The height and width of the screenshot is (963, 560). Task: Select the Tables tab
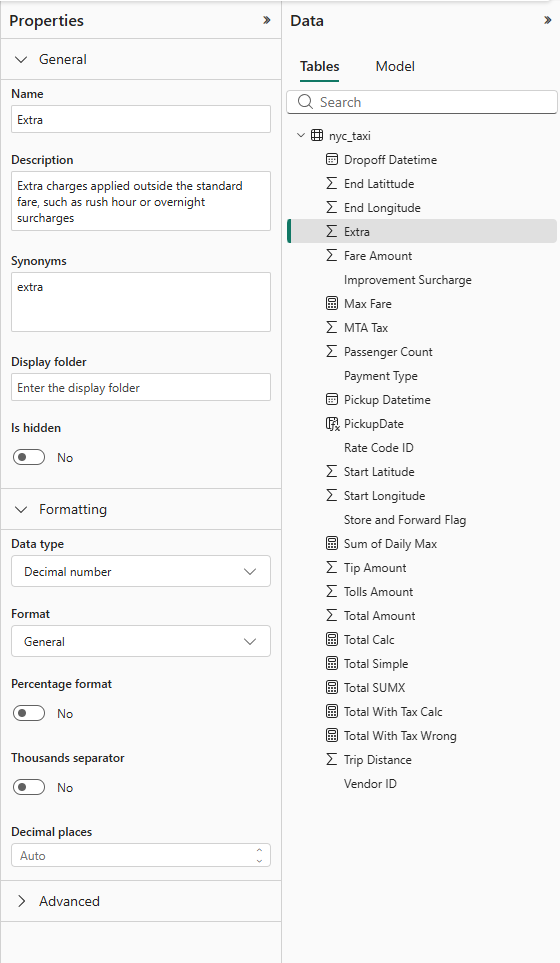[x=319, y=66]
